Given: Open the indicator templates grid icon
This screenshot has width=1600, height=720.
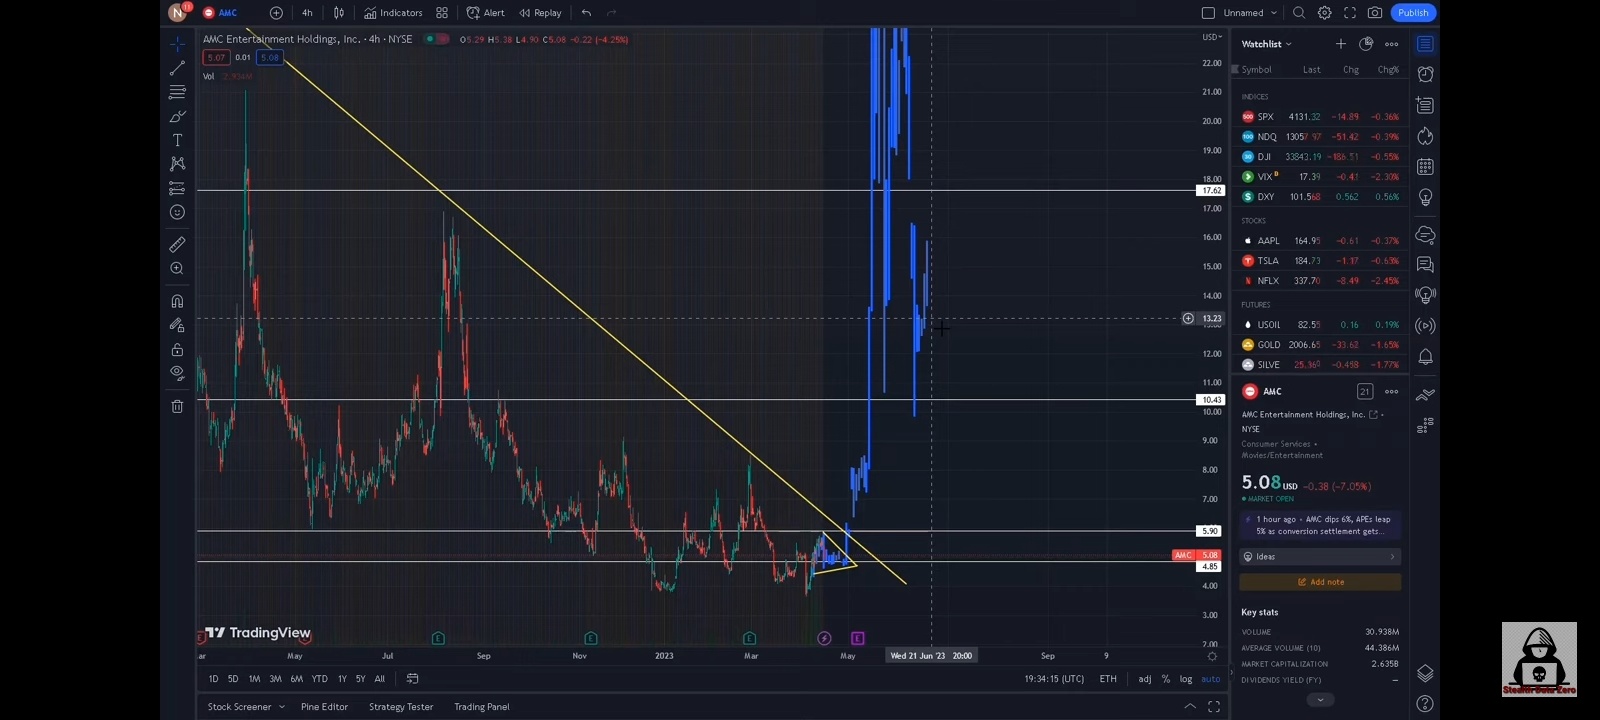Looking at the screenshot, I should pyautogui.click(x=442, y=13).
